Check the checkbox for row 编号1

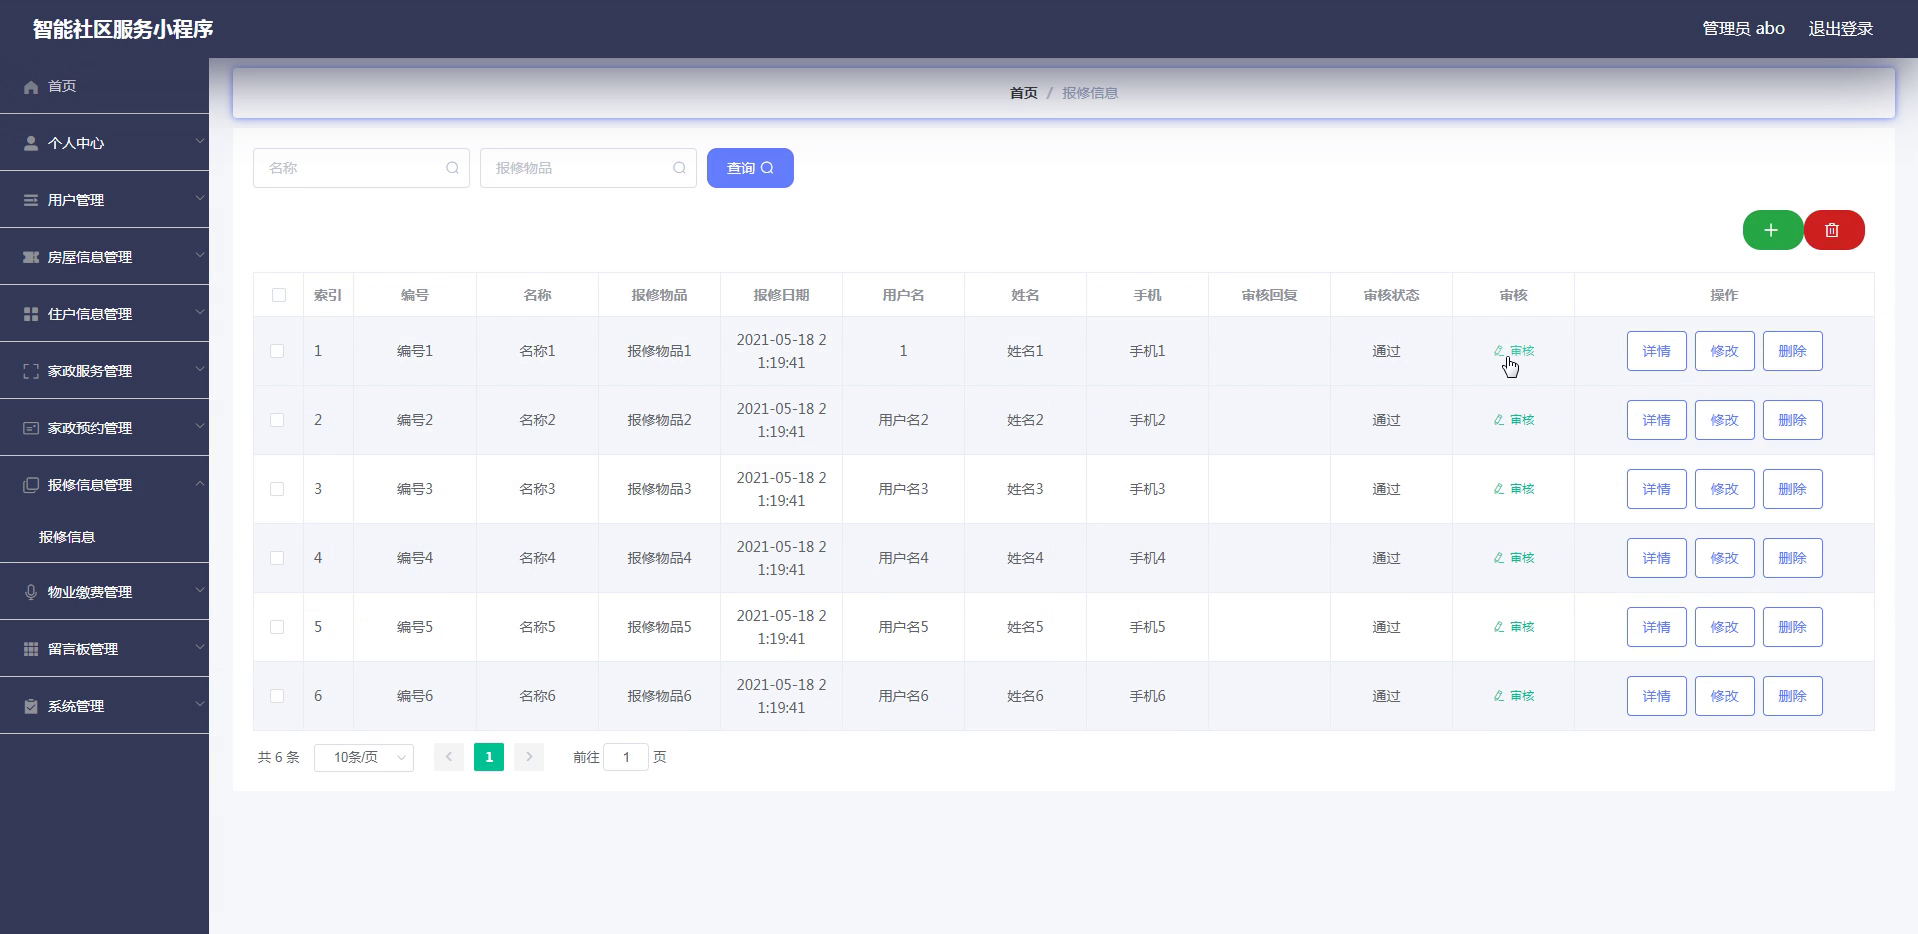[x=277, y=351]
